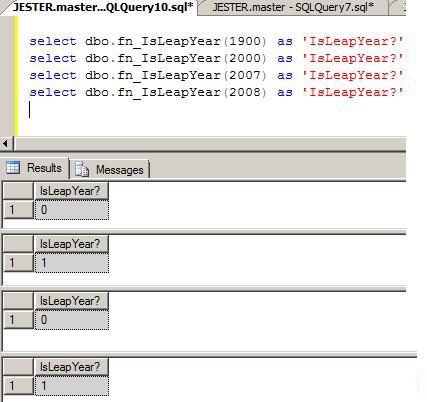Click first grid's IsLeapYear? column header
The width and height of the screenshot is (427, 402).
[x=71, y=191]
